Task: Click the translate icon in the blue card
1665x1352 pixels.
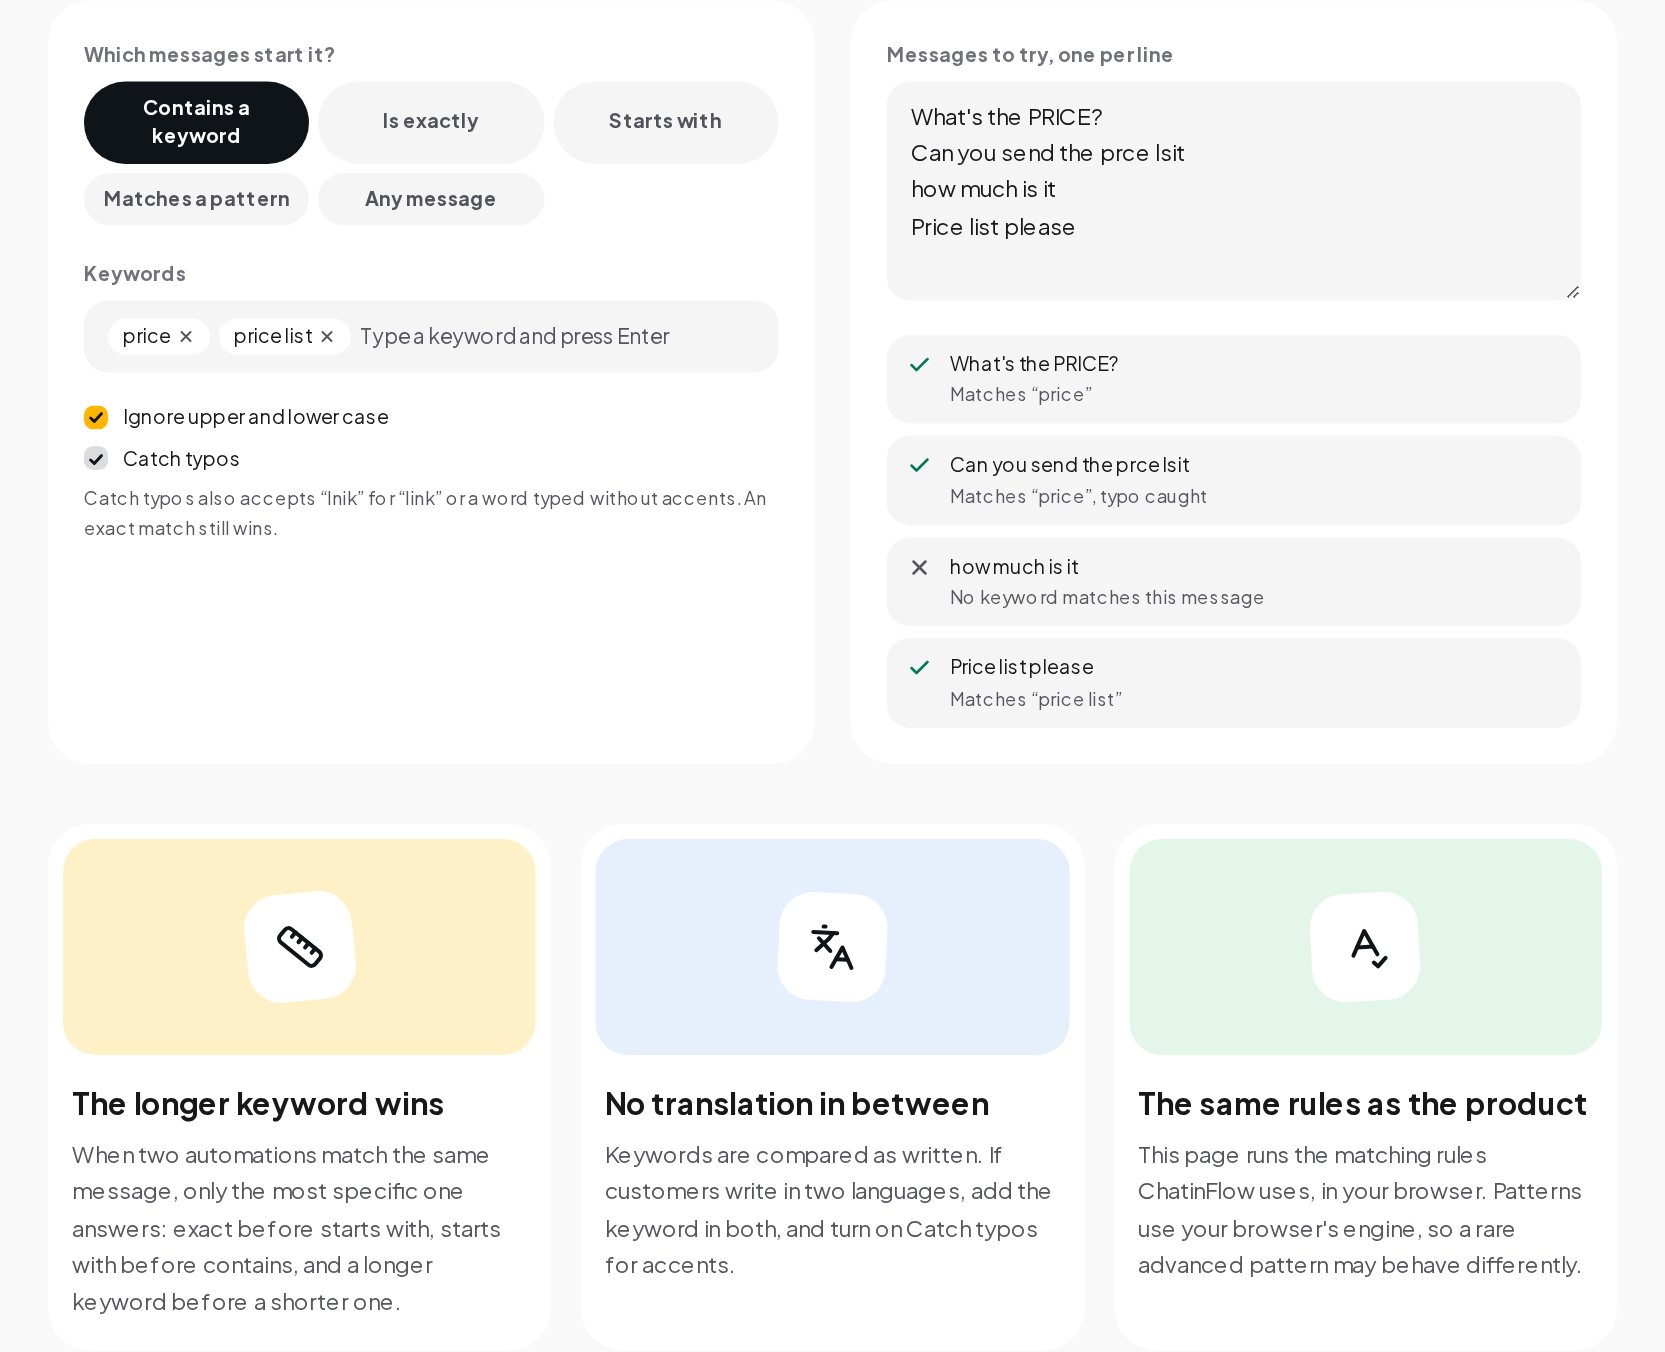Action: (832, 946)
